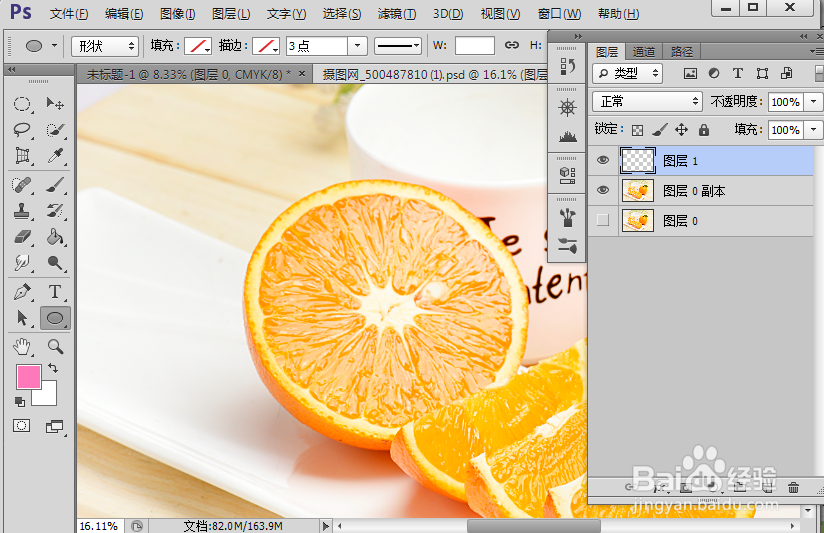Viewport: 824px width, 533px height.
Task: Delete layer with trash icon
Action: click(x=794, y=488)
